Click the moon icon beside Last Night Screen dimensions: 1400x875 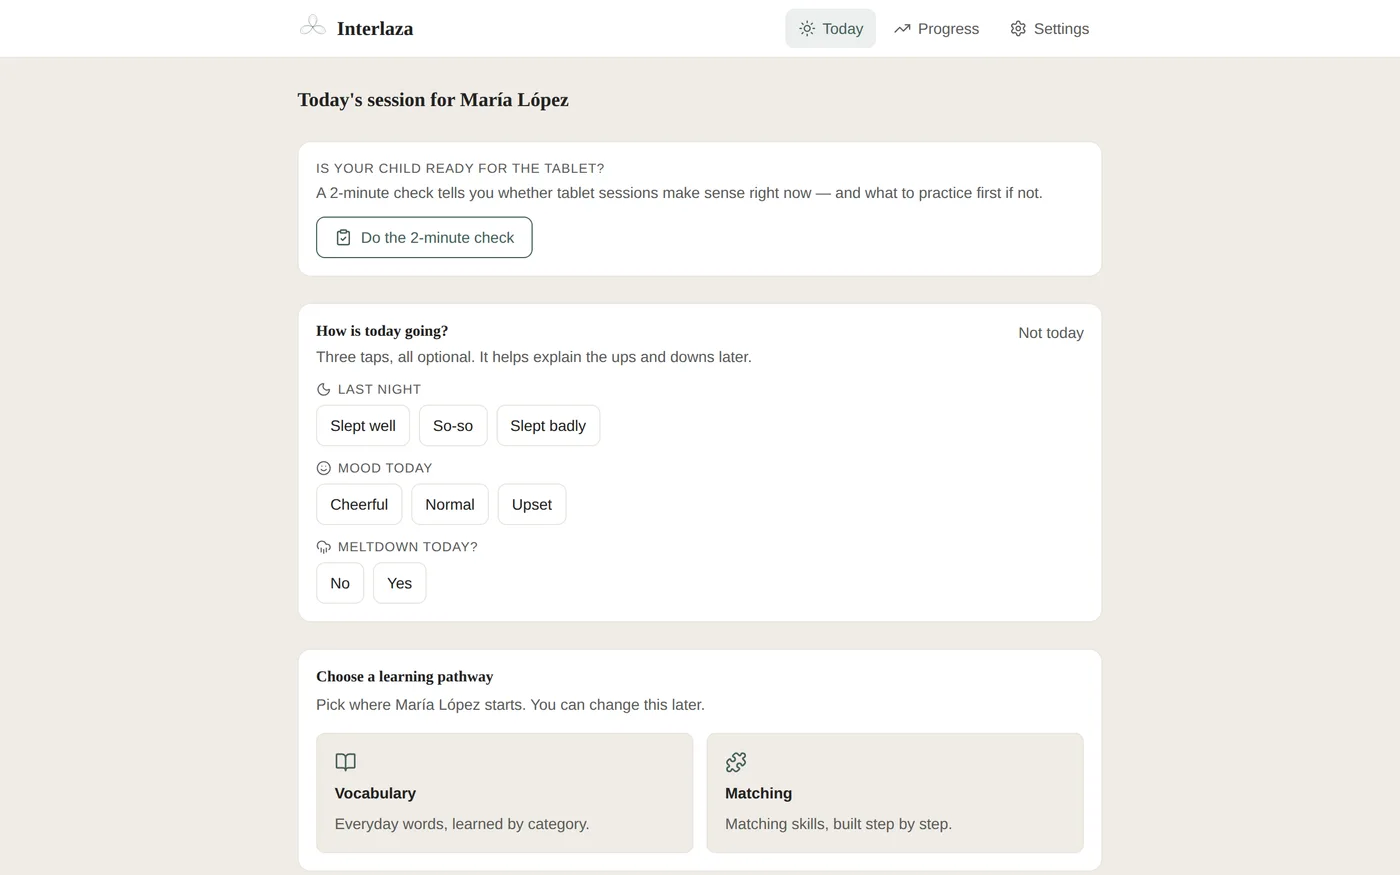323,390
